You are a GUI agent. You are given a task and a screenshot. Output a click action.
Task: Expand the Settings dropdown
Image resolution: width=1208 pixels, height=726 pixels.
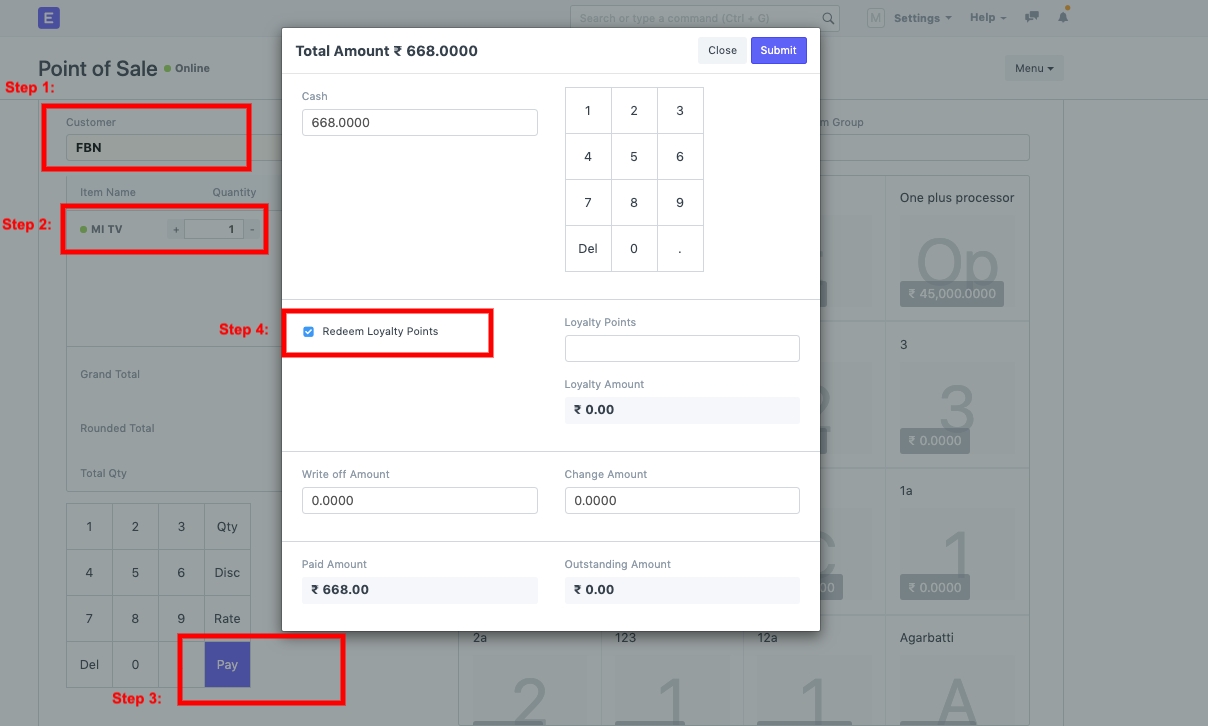(921, 18)
